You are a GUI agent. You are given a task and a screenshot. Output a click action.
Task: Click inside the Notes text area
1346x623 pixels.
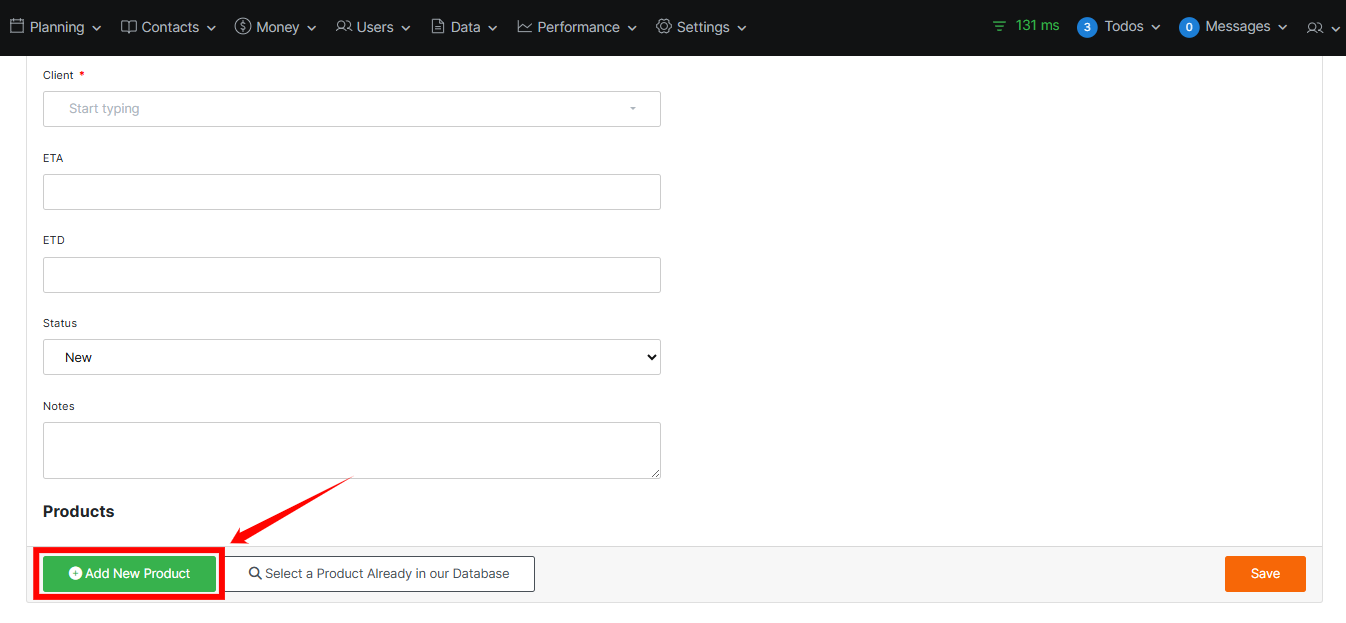click(x=351, y=449)
